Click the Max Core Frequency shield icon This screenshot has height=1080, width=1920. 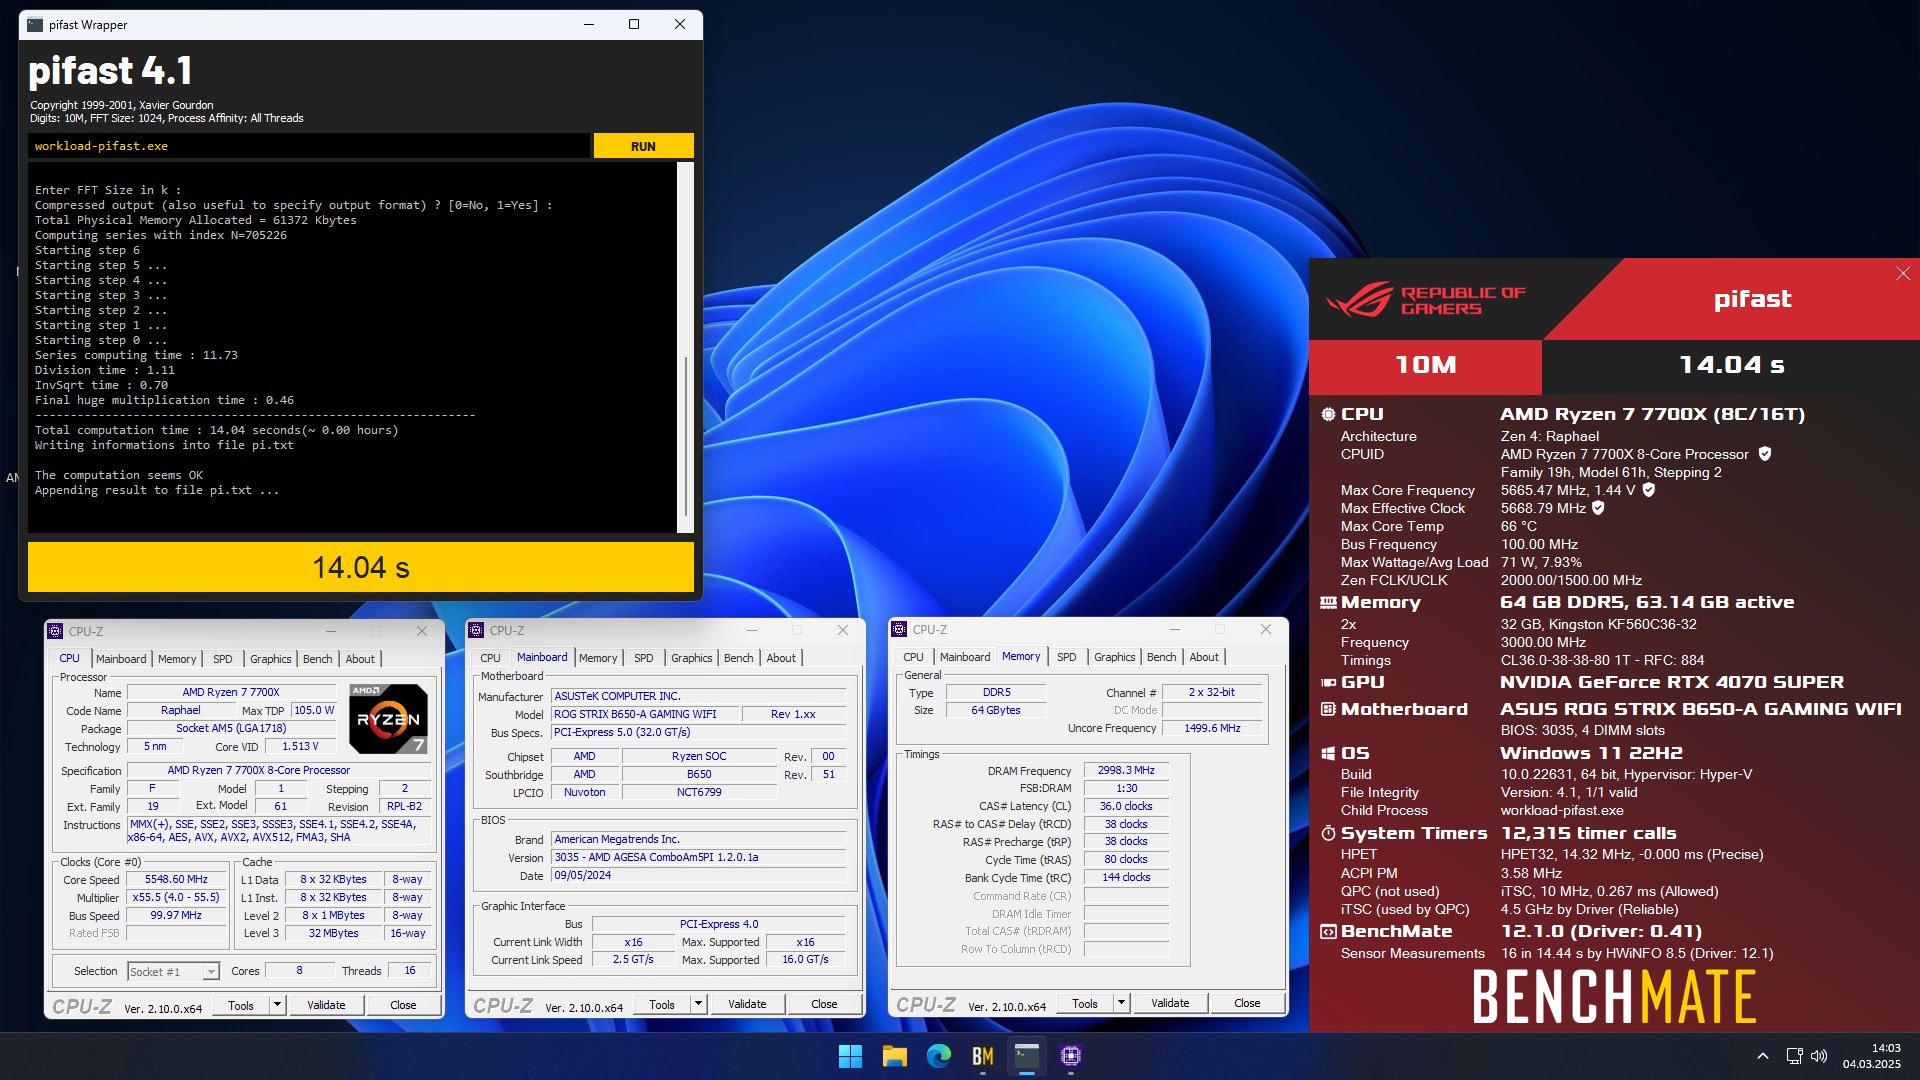(1649, 490)
